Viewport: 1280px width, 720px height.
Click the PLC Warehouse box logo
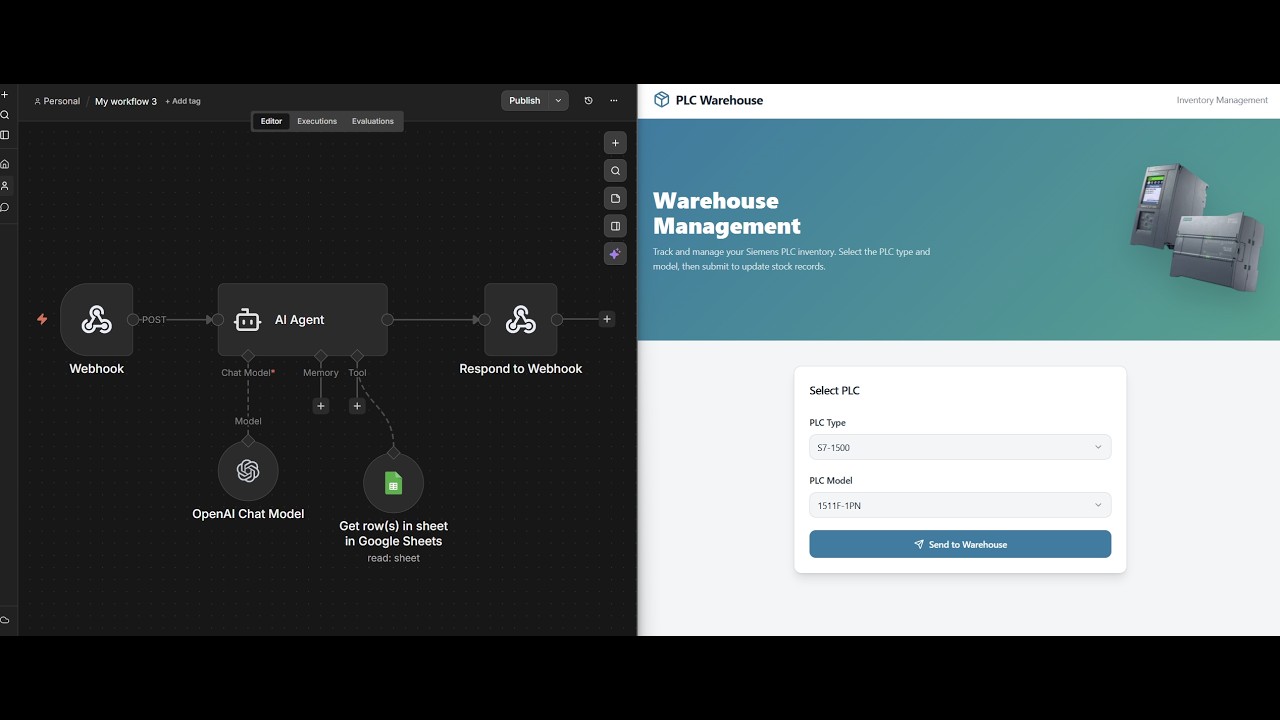[x=661, y=100]
